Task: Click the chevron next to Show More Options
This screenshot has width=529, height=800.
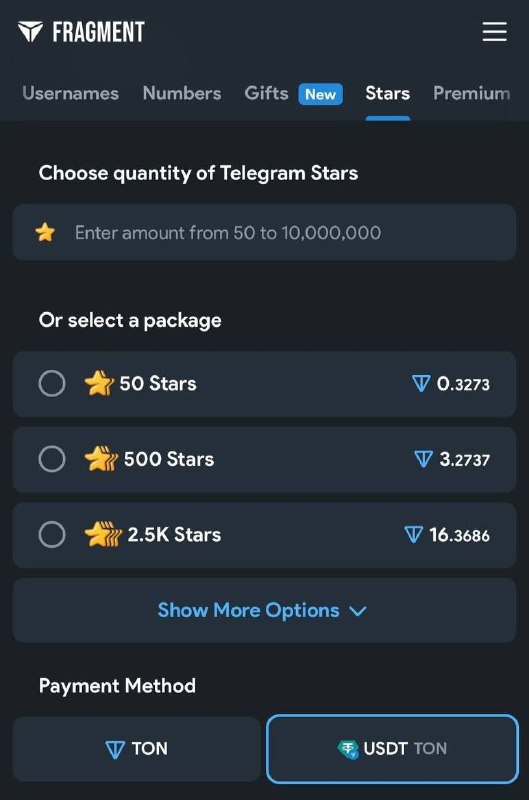Action: point(358,611)
